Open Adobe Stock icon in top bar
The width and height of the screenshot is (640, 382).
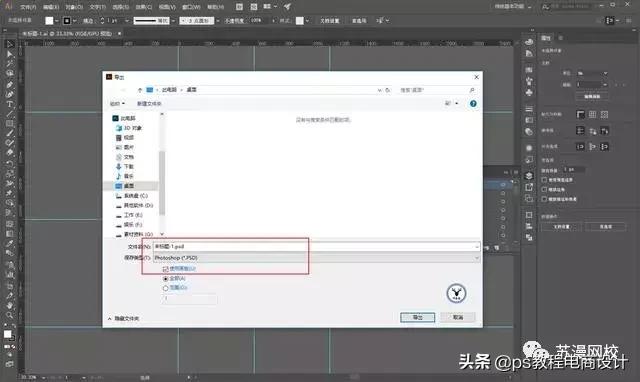(x=254, y=7)
